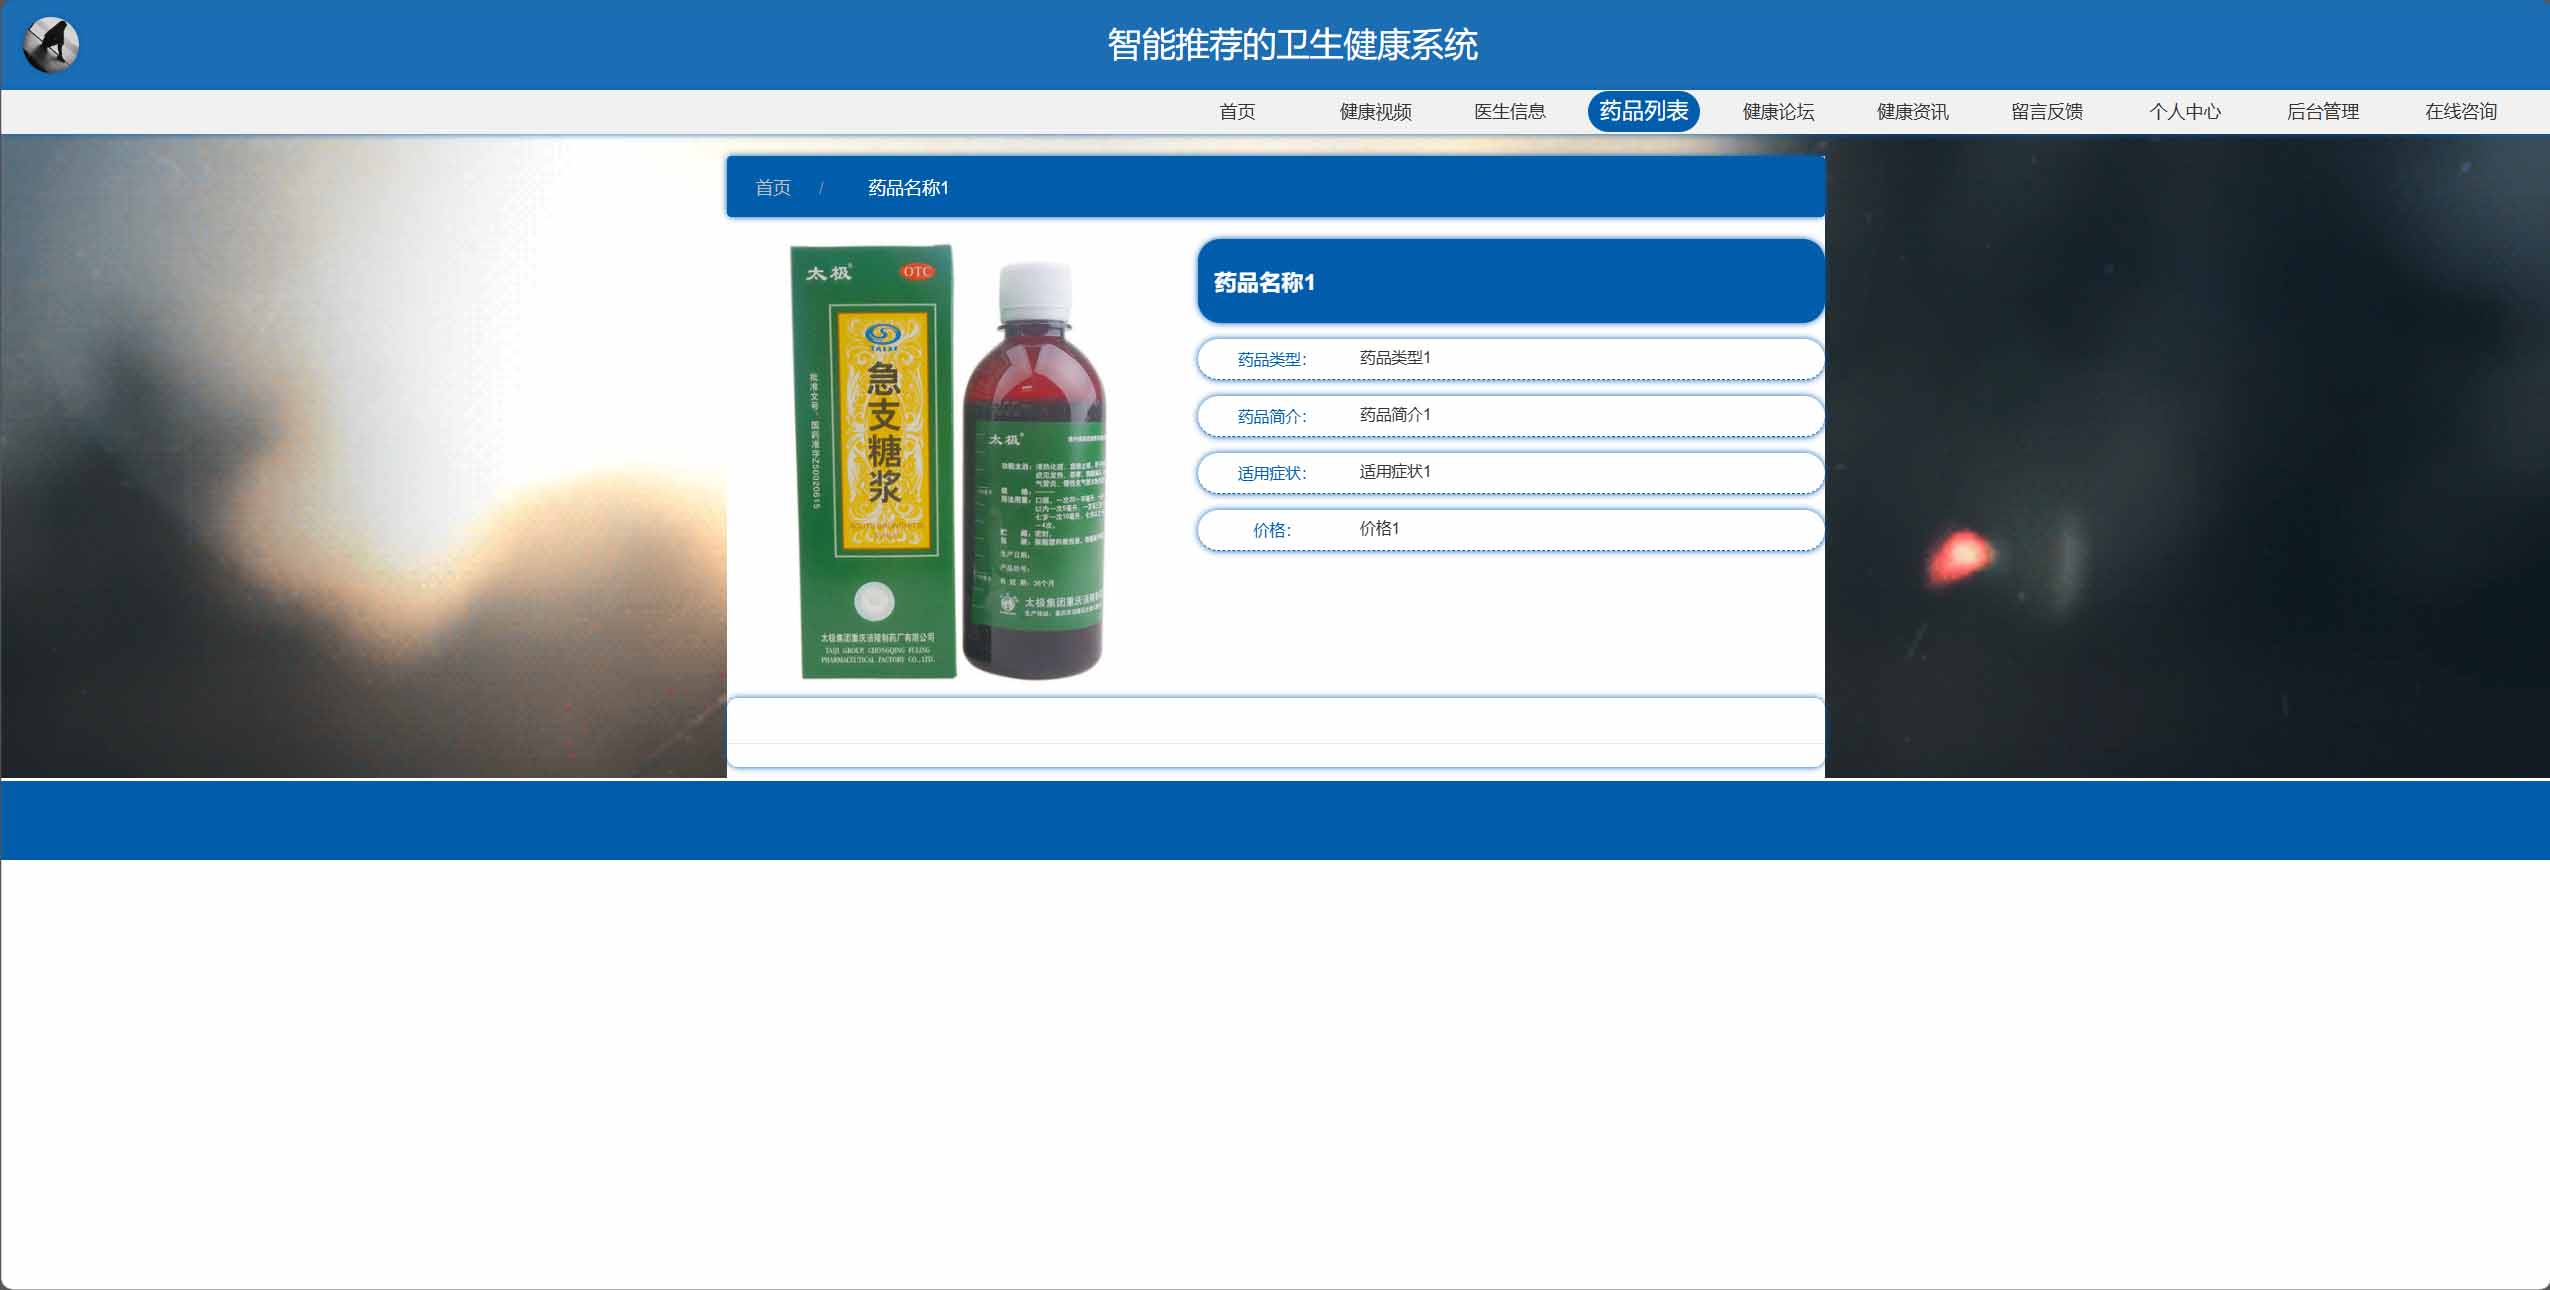2550x1290 pixels.
Task: Select the highlighted 药品列表 tab
Action: pos(1644,111)
